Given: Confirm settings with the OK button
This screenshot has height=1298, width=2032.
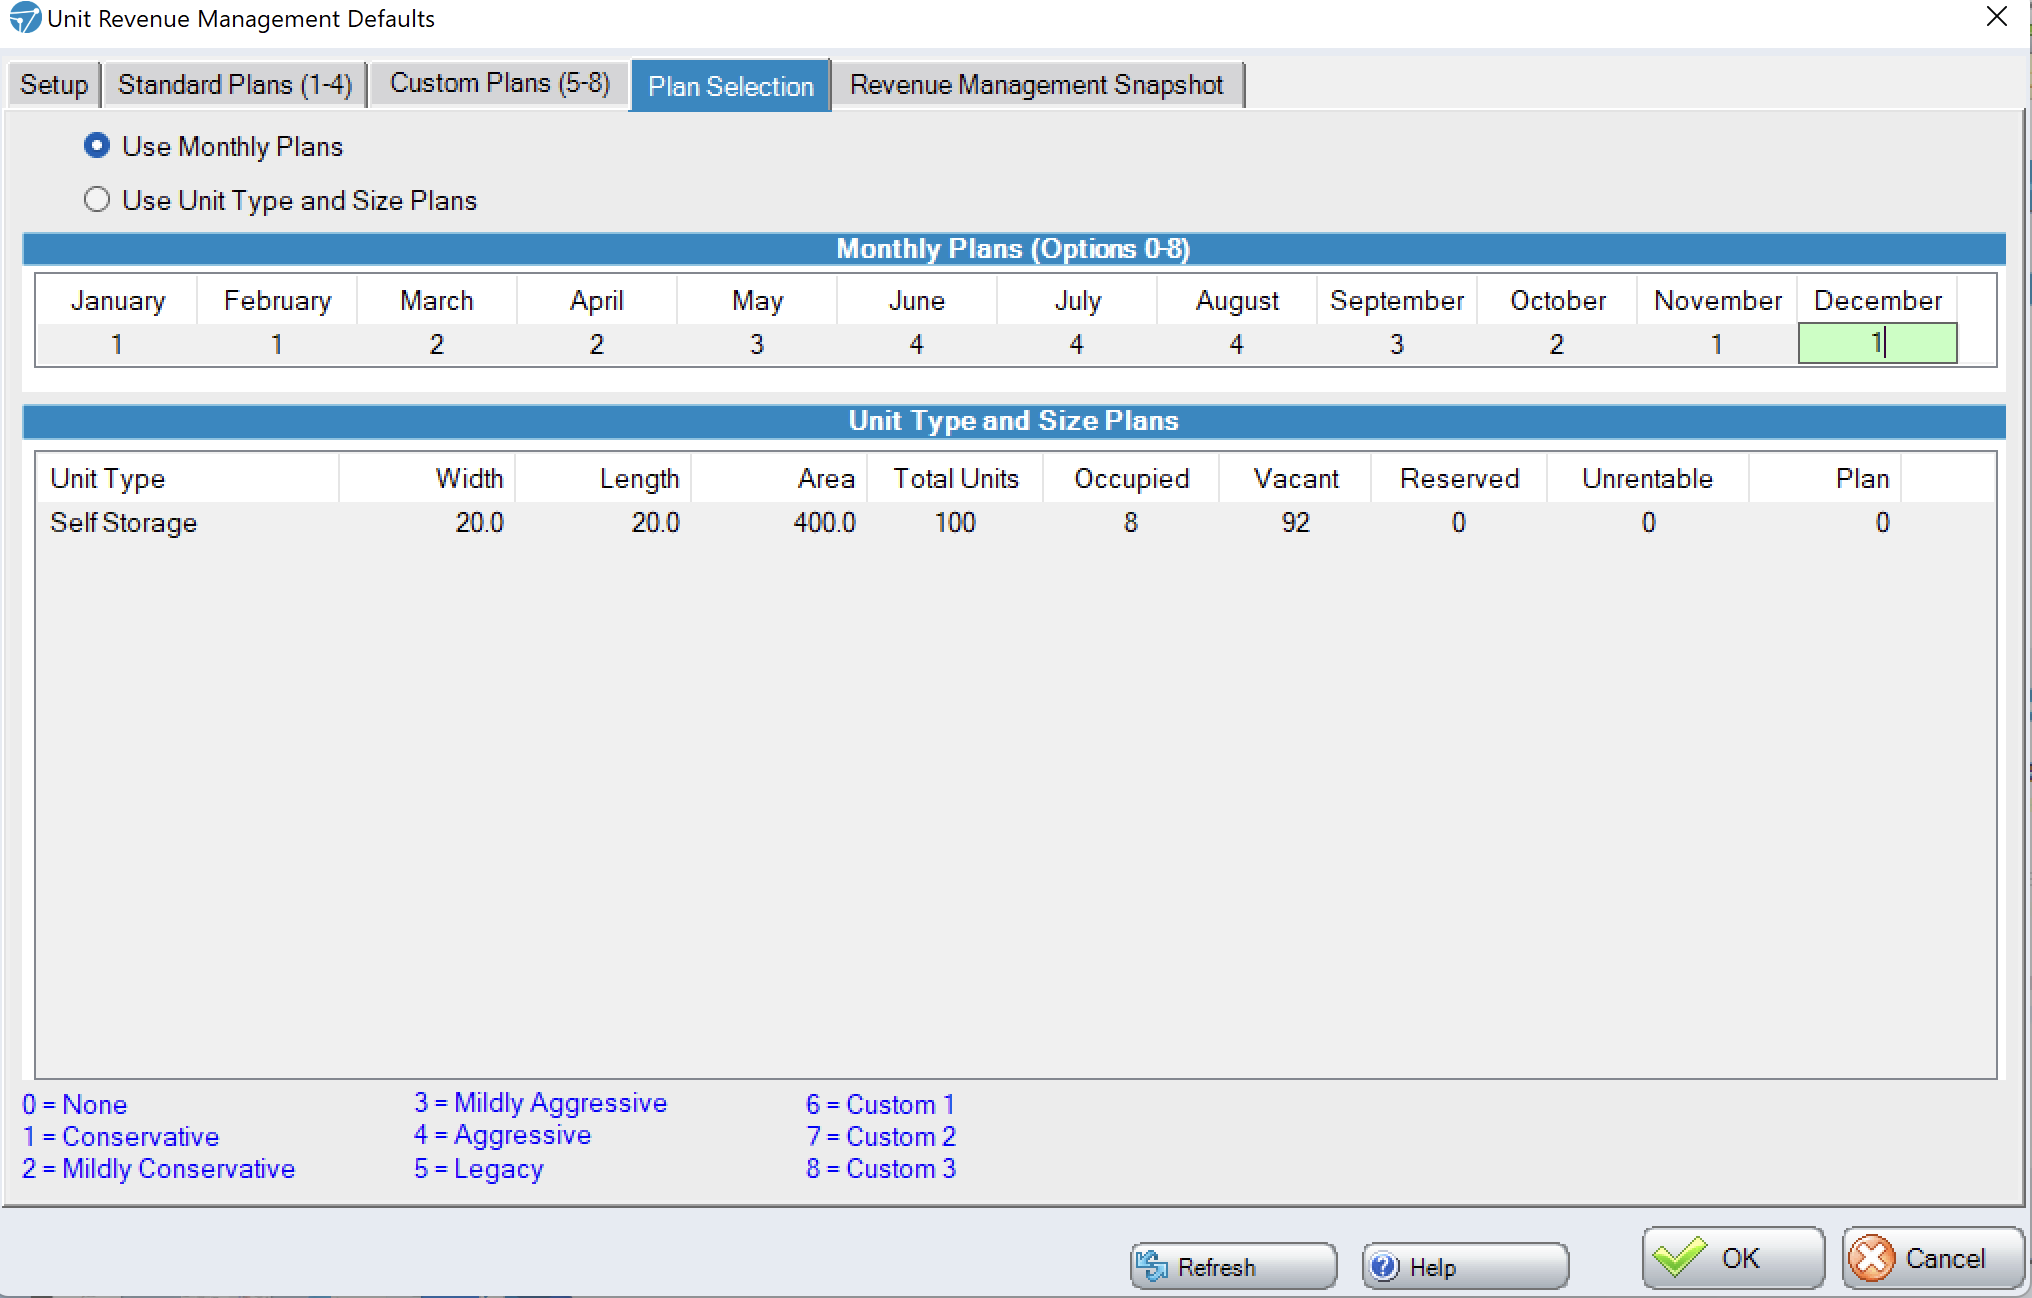Looking at the screenshot, I should coord(1734,1258).
